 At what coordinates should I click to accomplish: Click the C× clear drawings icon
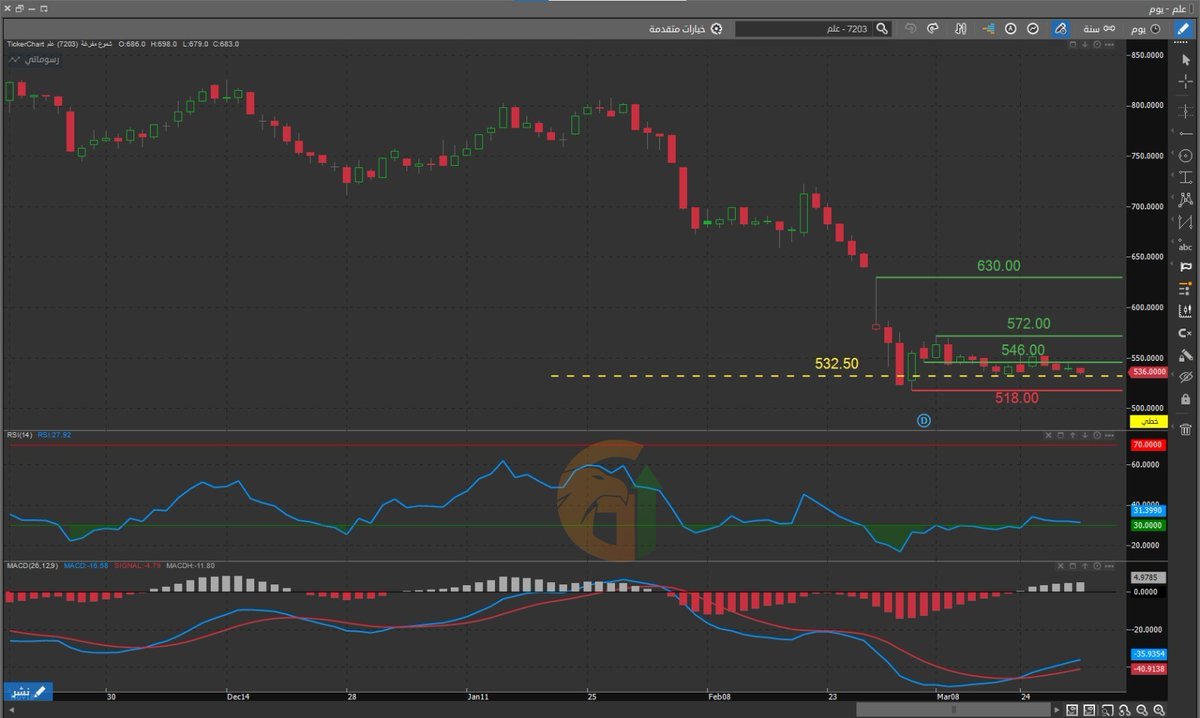point(1185,333)
